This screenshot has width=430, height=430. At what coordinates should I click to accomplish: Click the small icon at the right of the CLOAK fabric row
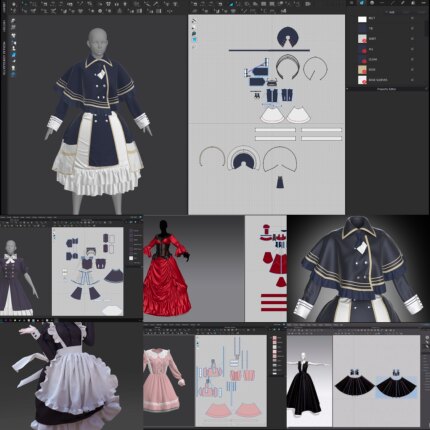point(412,60)
